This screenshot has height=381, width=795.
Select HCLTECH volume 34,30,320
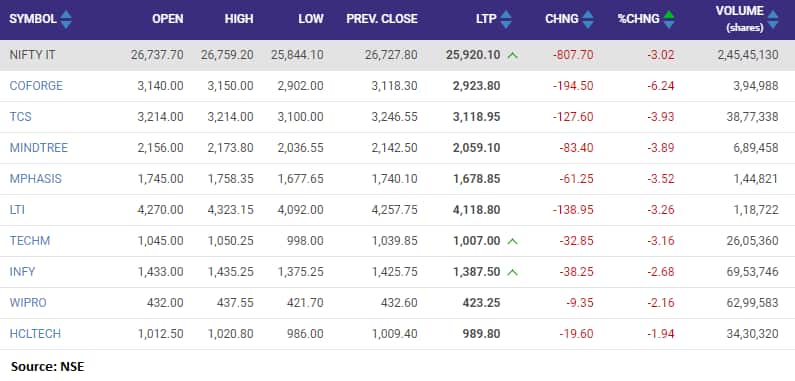tap(752, 333)
